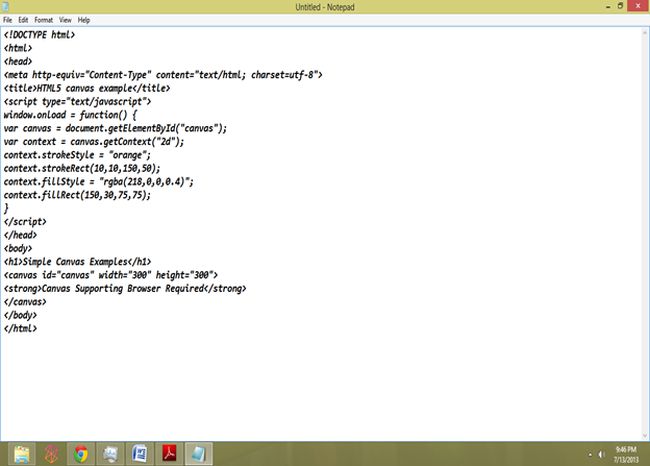Open the Edit menu
Image resolution: width=650 pixels, height=466 pixels.
pyautogui.click(x=23, y=20)
